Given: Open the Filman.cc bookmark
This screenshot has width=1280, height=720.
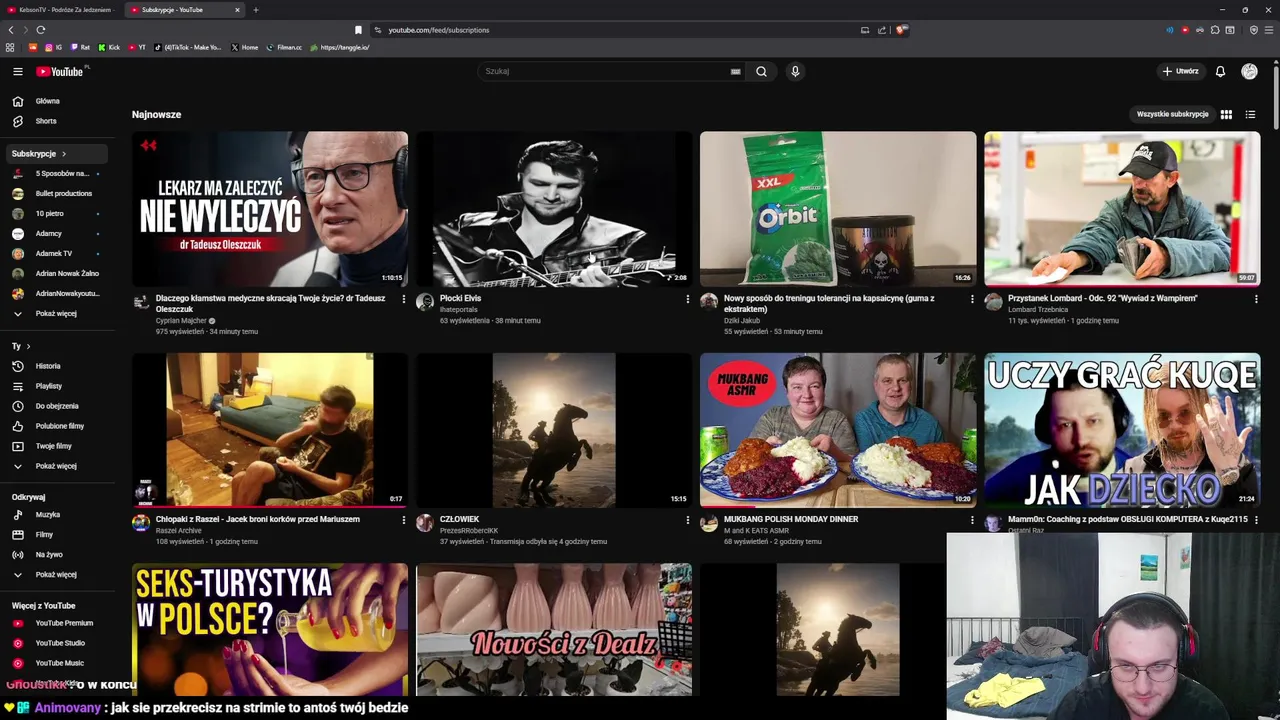Looking at the screenshot, I should 284,47.
